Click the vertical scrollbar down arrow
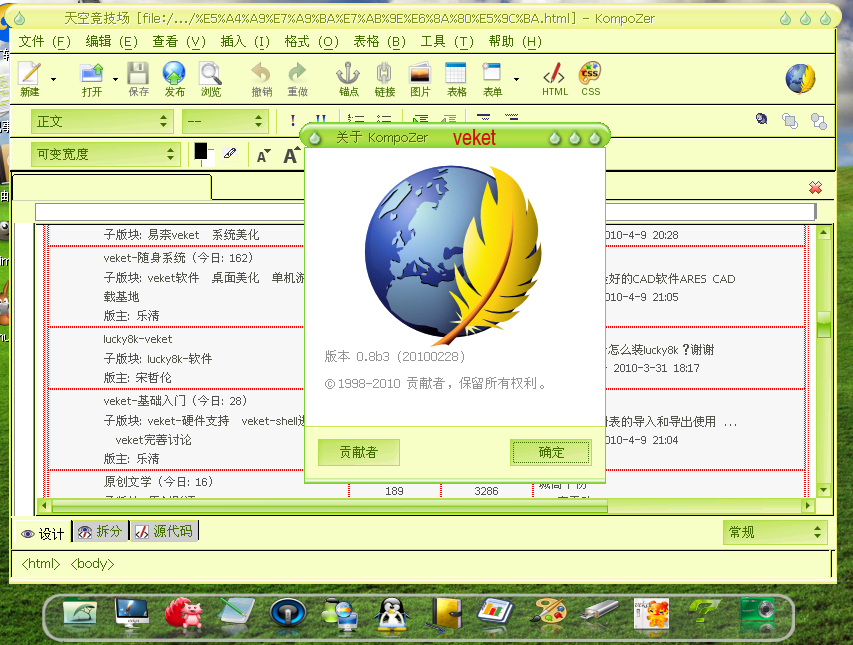The width and height of the screenshot is (853, 645). tap(824, 490)
